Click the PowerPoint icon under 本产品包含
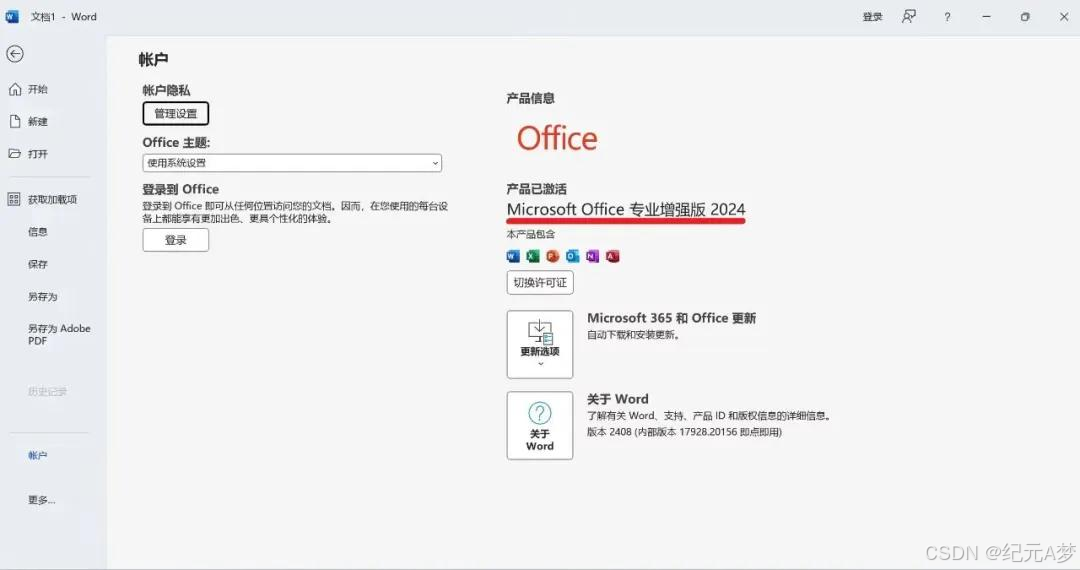Screen dimensions: 1080x570 coord(552,257)
